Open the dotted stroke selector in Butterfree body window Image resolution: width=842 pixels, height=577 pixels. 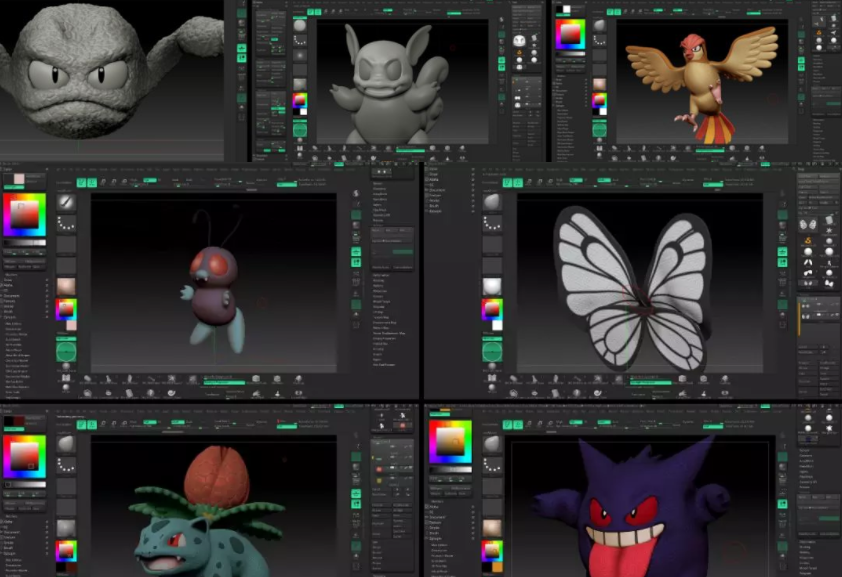66,223
